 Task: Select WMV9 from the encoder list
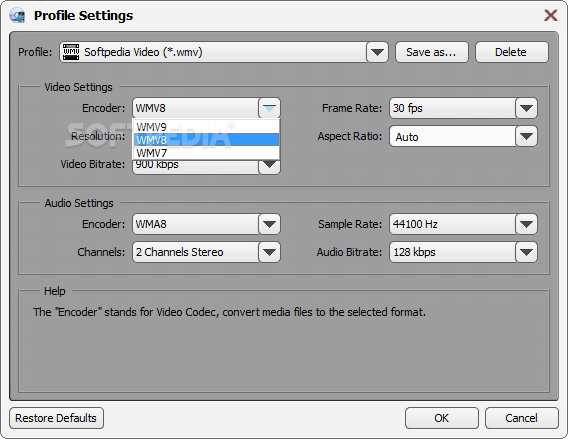click(x=206, y=127)
